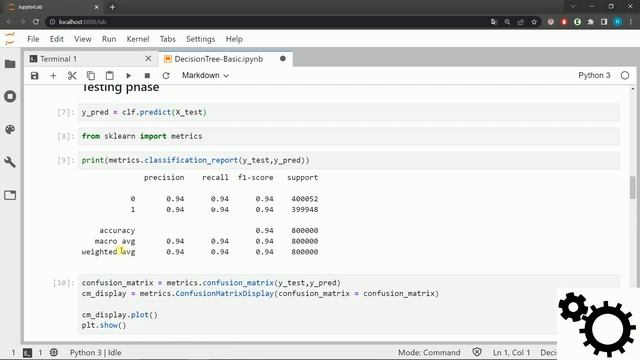Open the Notebook Tools wrench icon
This screenshot has width=640, height=360.
click(10, 162)
